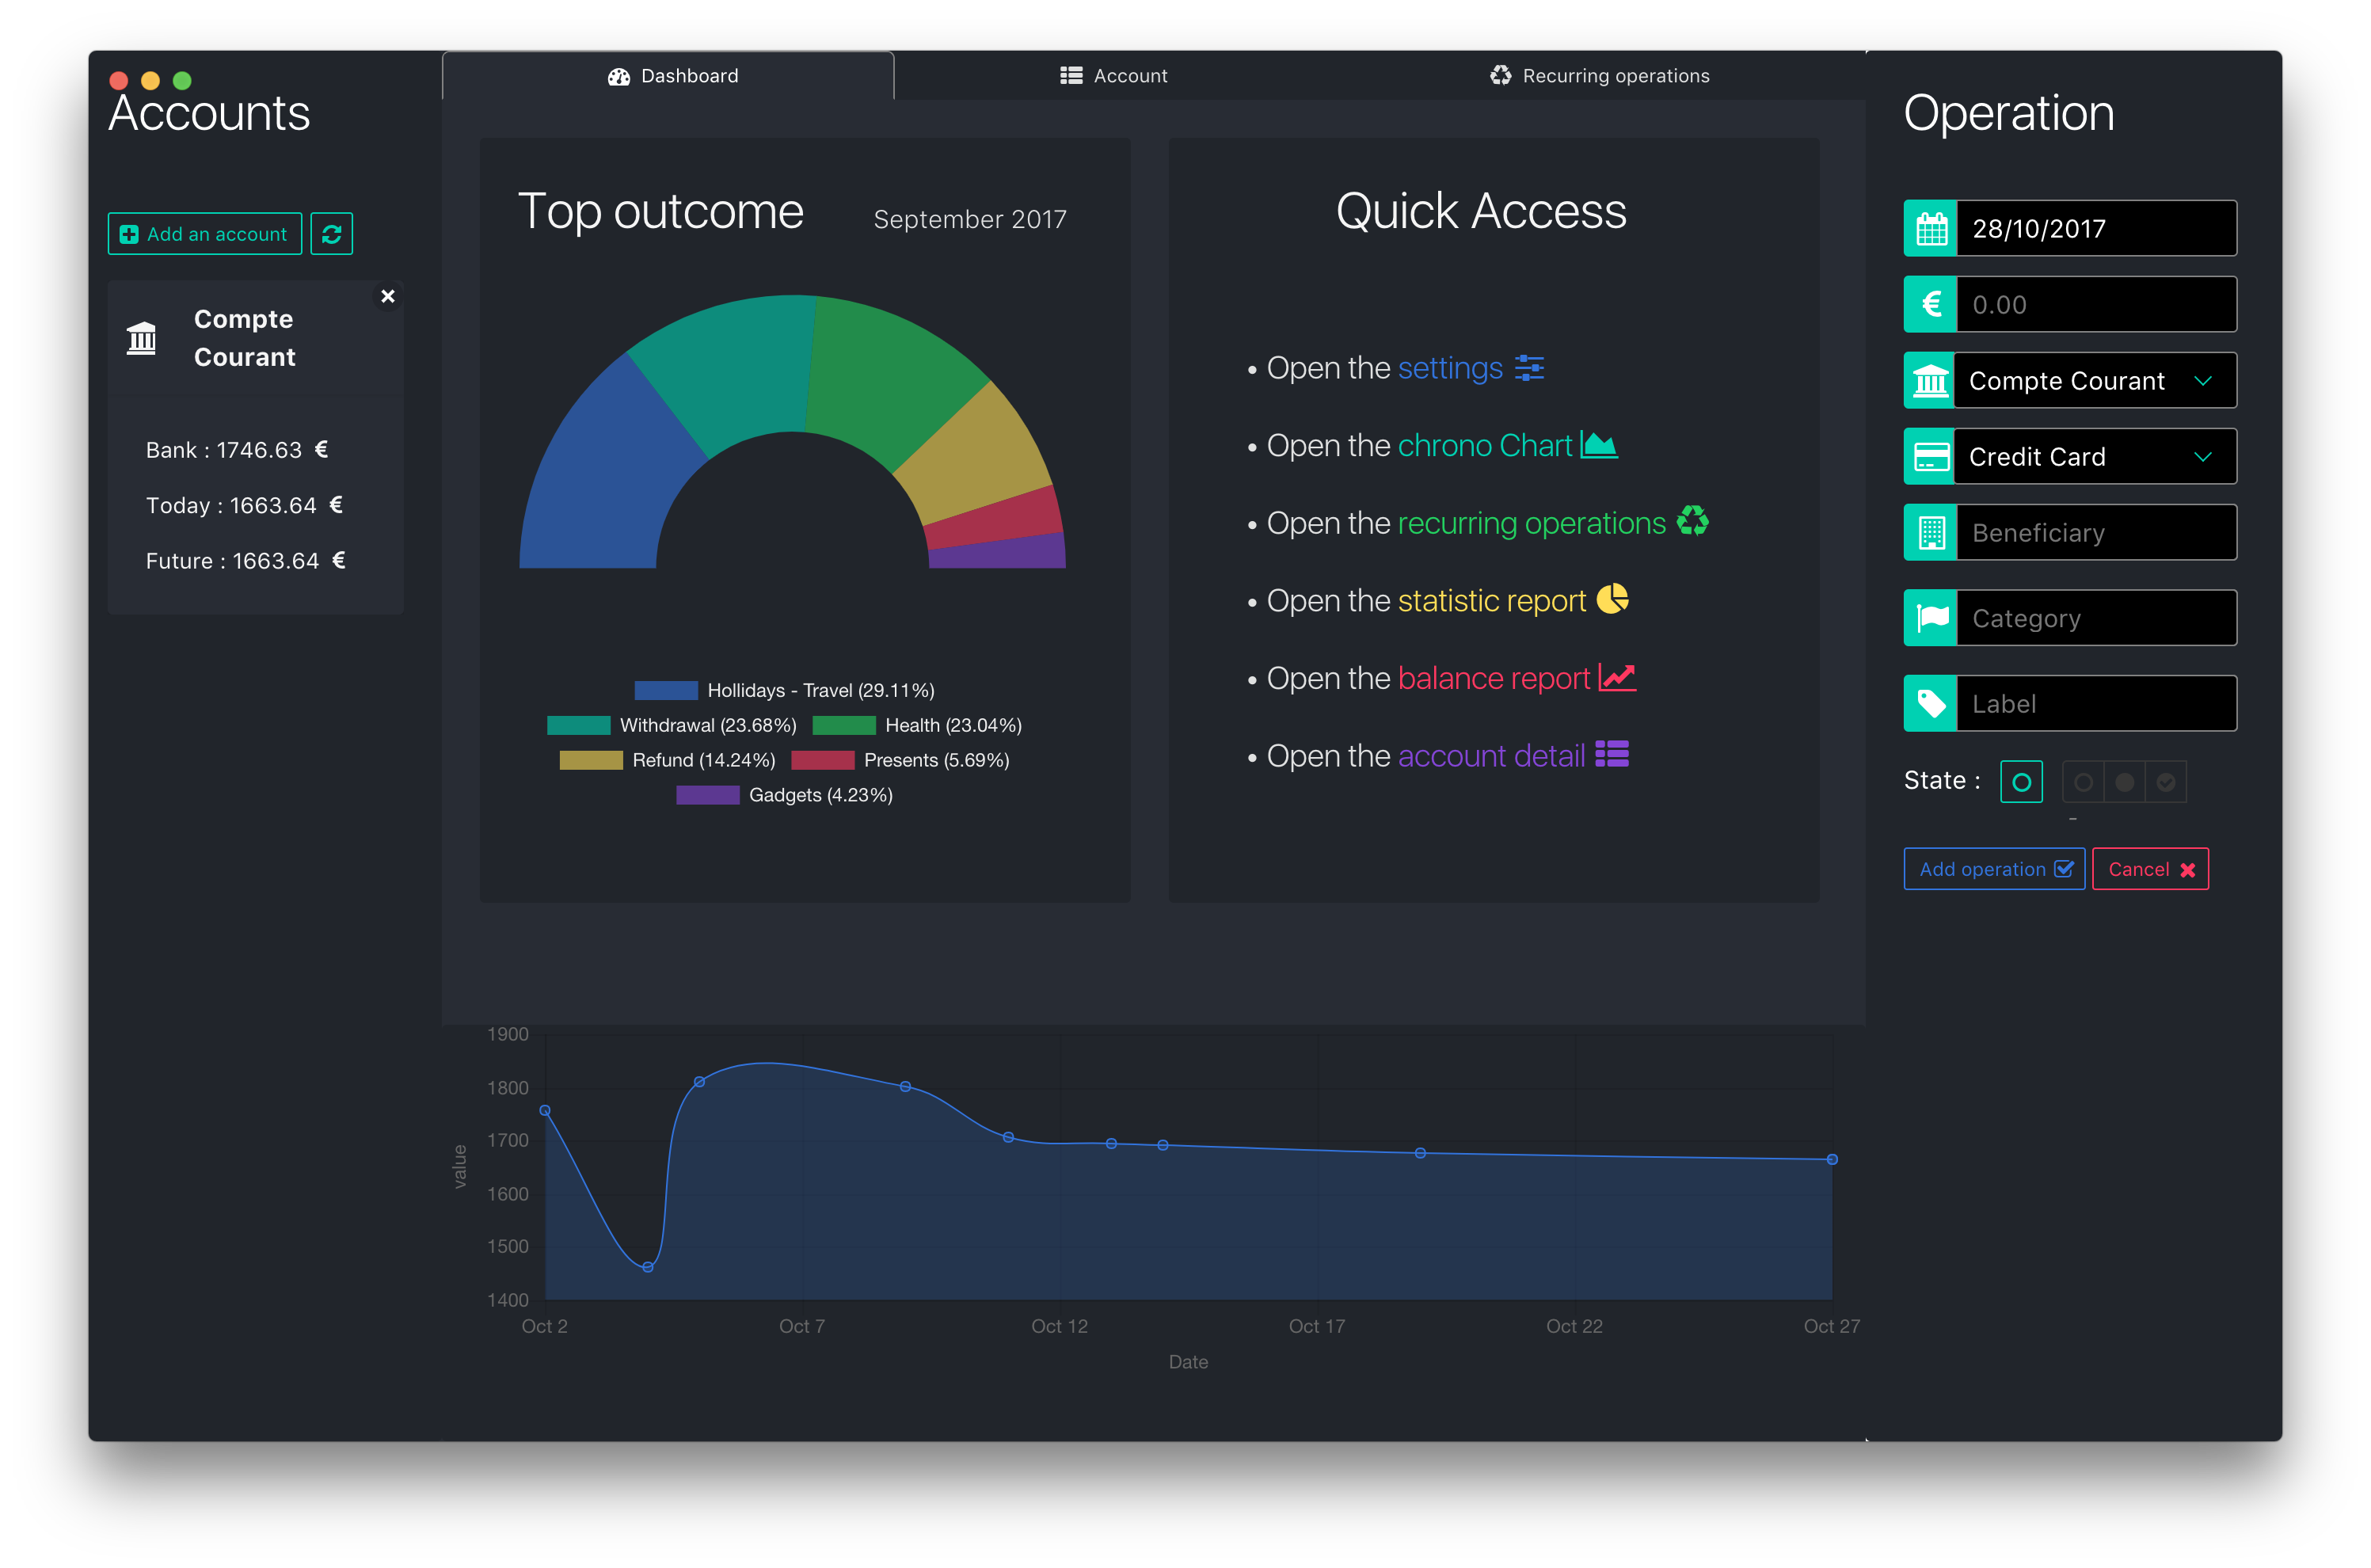Open the Recurring operations tab
The image size is (2371, 1568).
1599,76
